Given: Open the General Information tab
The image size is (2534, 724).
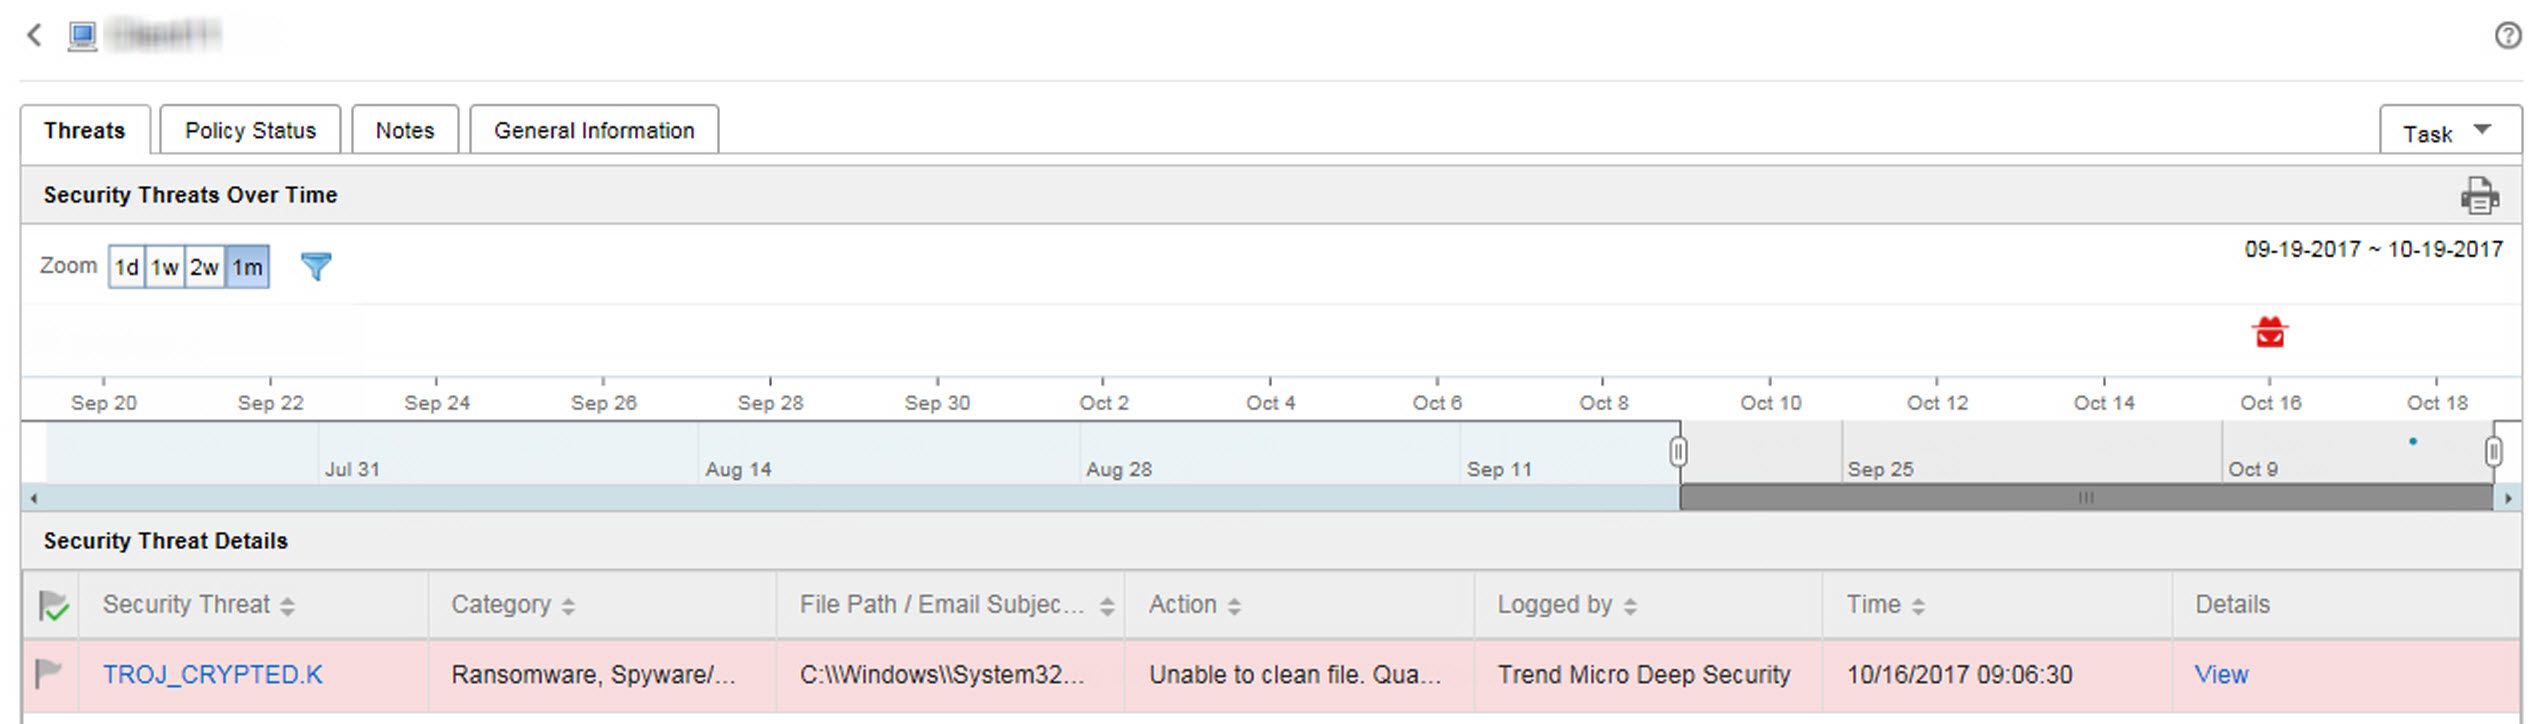Looking at the screenshot, I should pos(593,129).
